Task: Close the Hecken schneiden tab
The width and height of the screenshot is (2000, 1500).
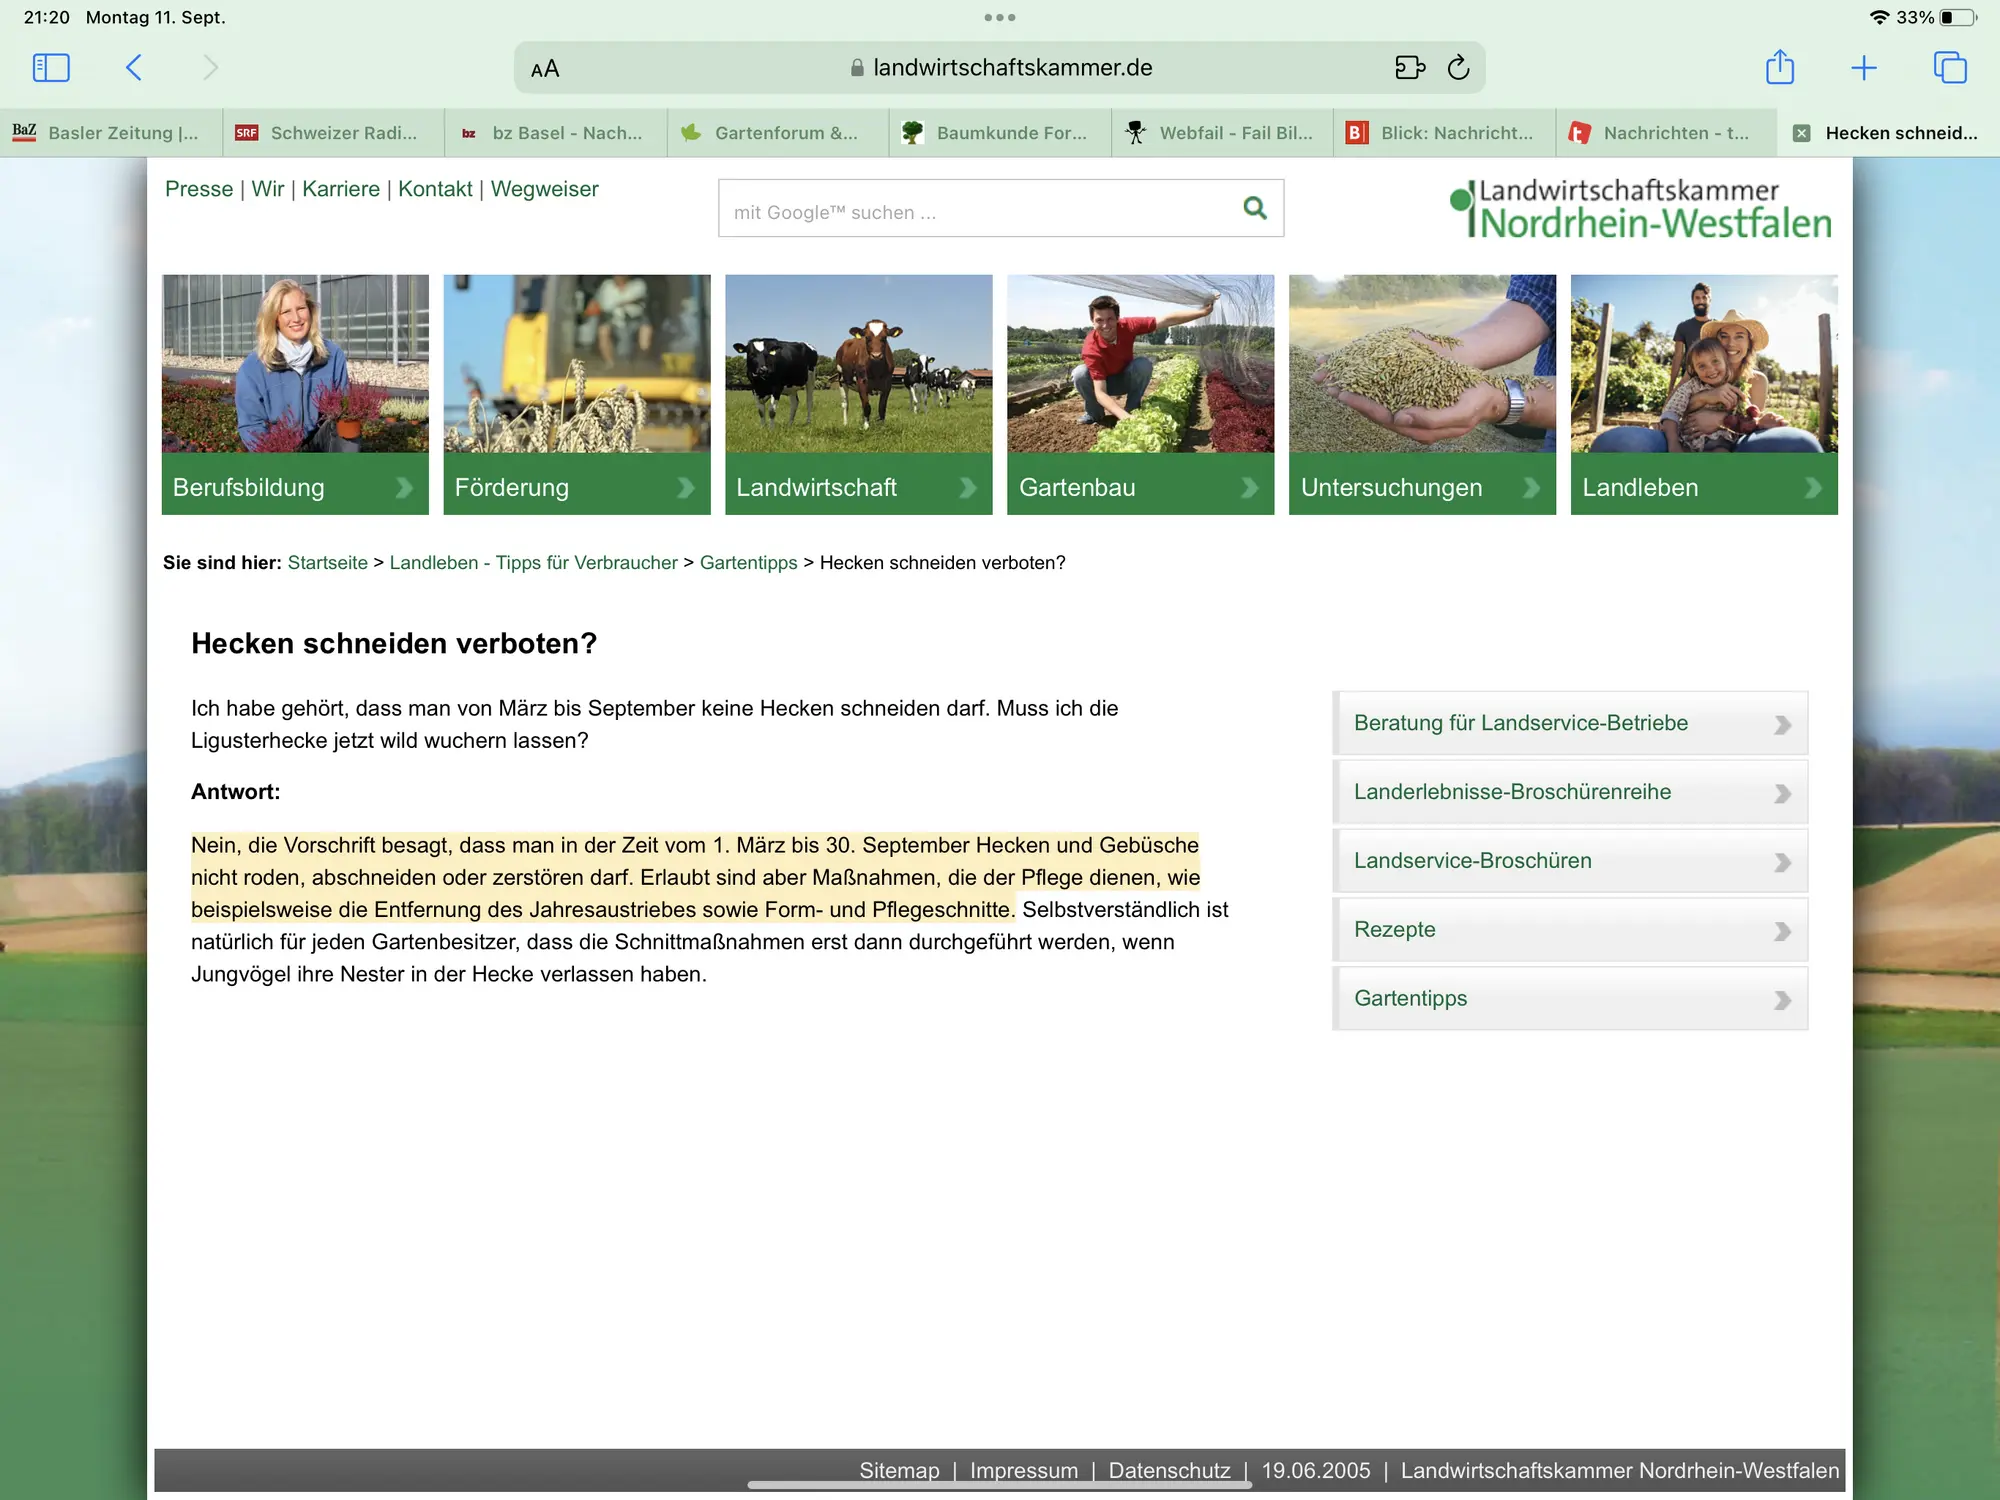Action: [1801, 133]
